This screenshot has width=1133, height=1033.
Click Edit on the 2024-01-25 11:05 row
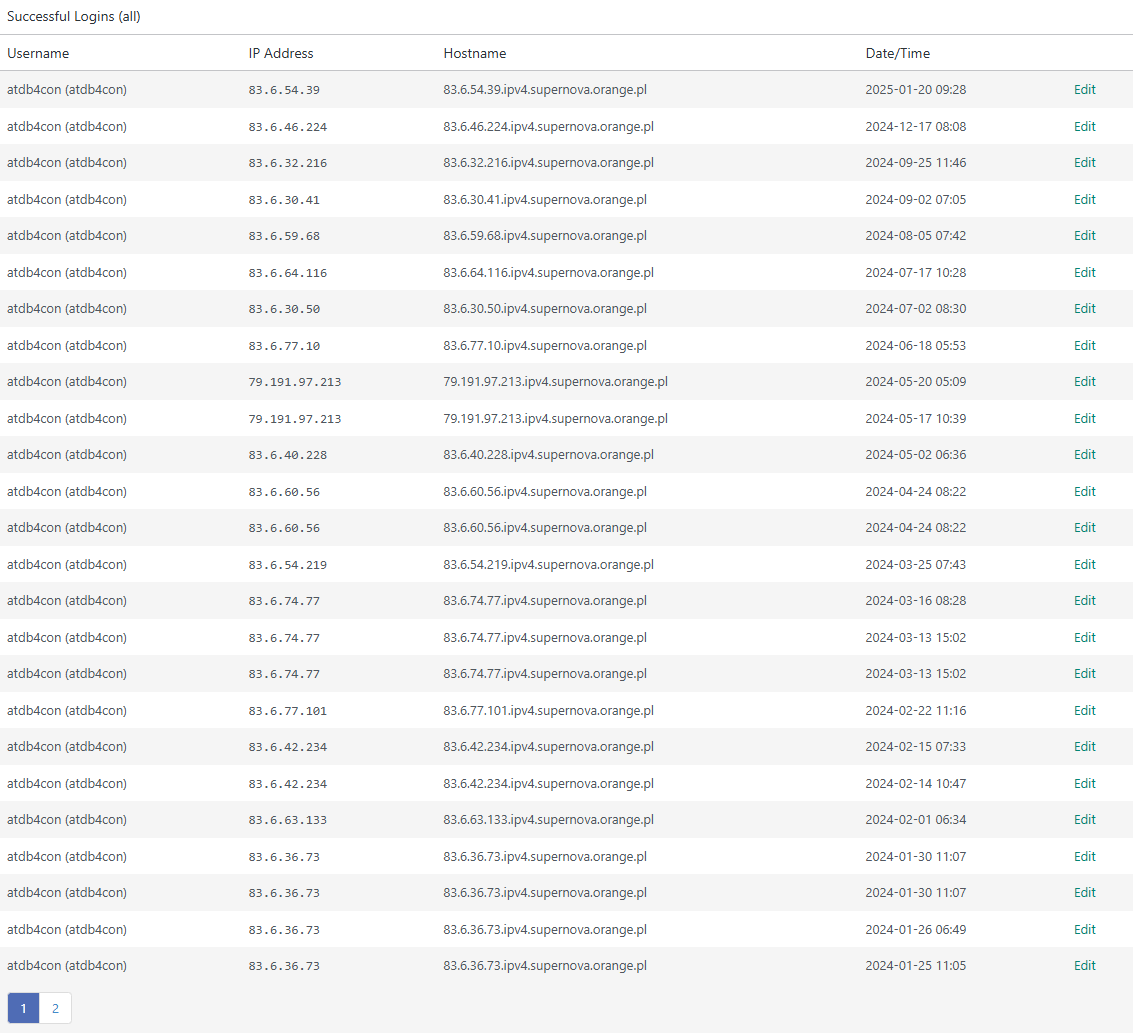click(x=1084, y=966)
